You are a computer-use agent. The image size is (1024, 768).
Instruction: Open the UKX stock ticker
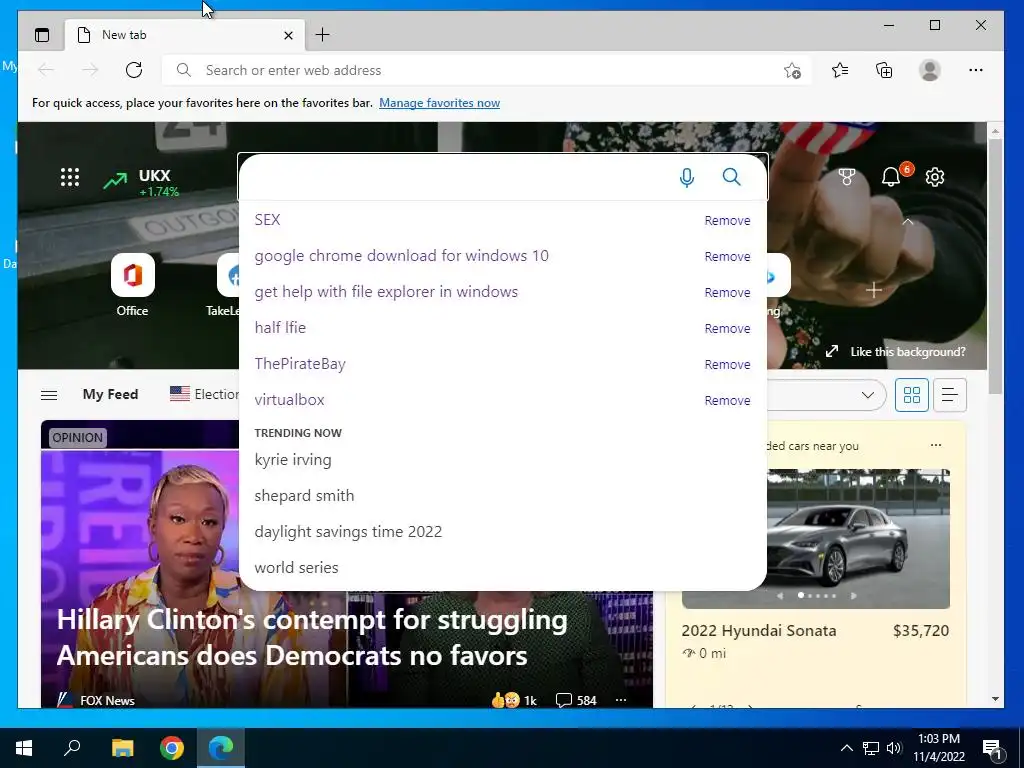coord(142,183)
